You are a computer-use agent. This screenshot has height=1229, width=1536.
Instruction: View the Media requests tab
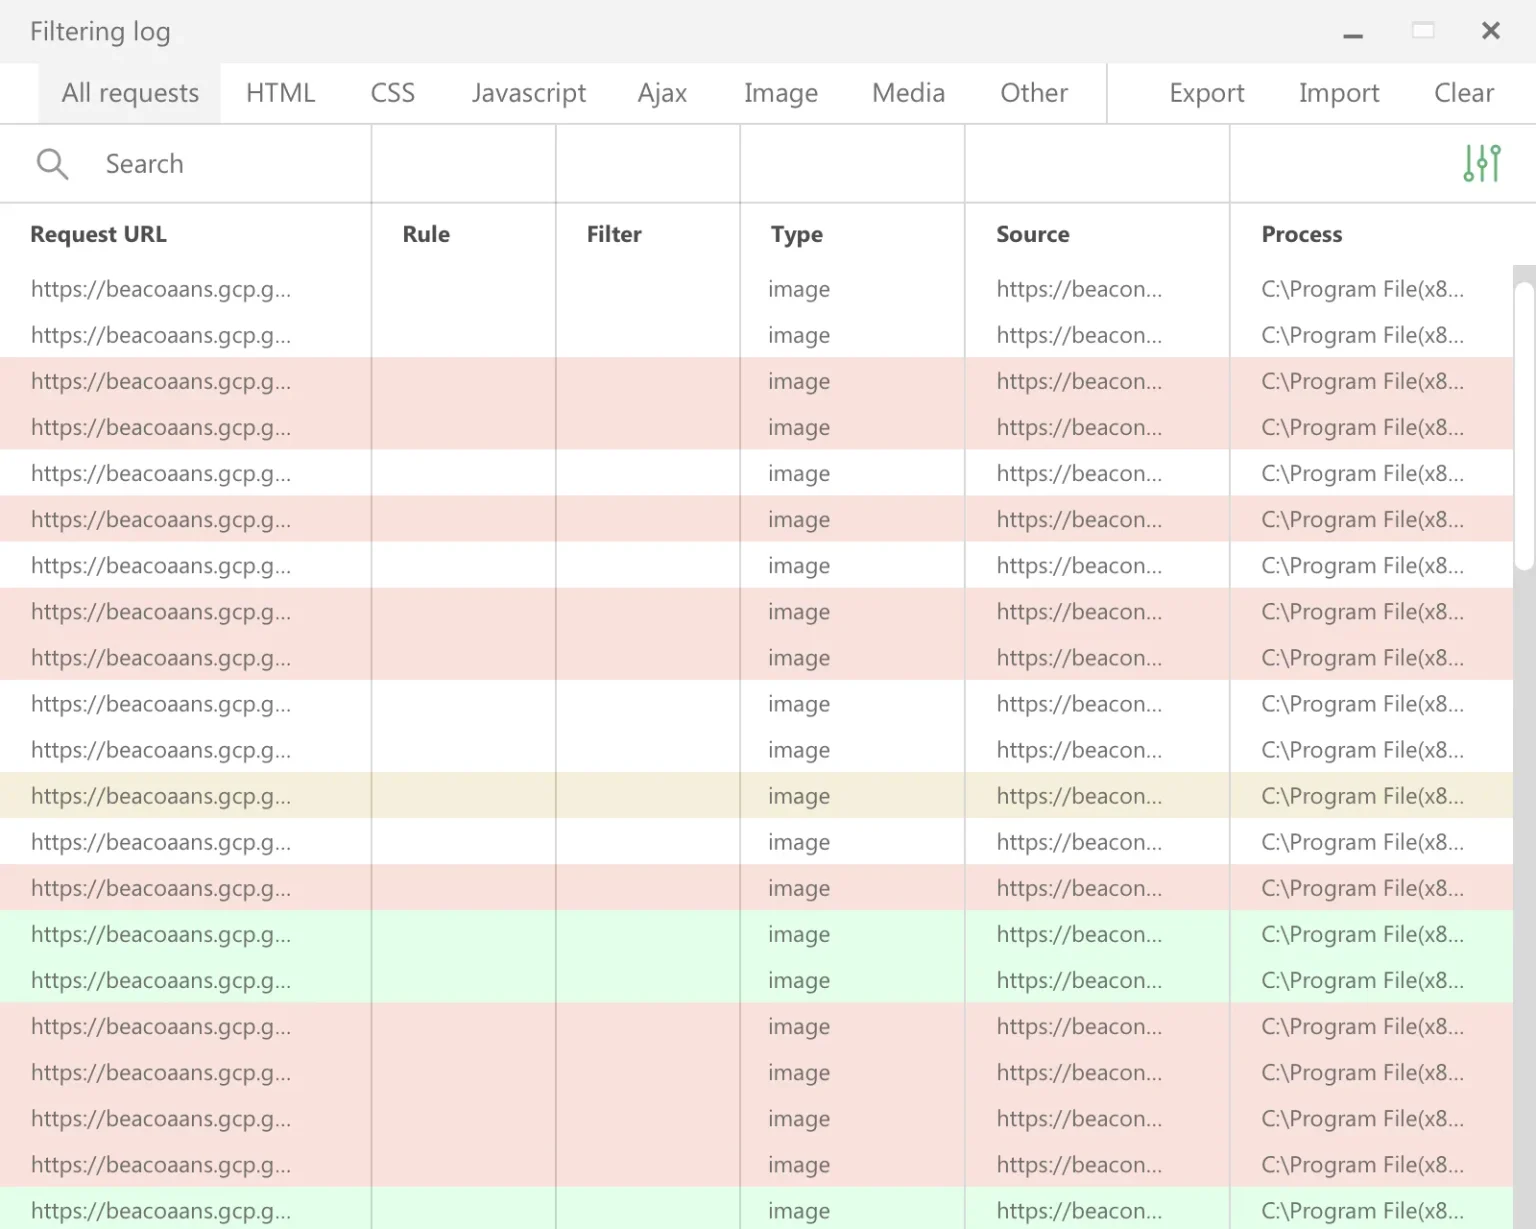[x=908, y=93]
